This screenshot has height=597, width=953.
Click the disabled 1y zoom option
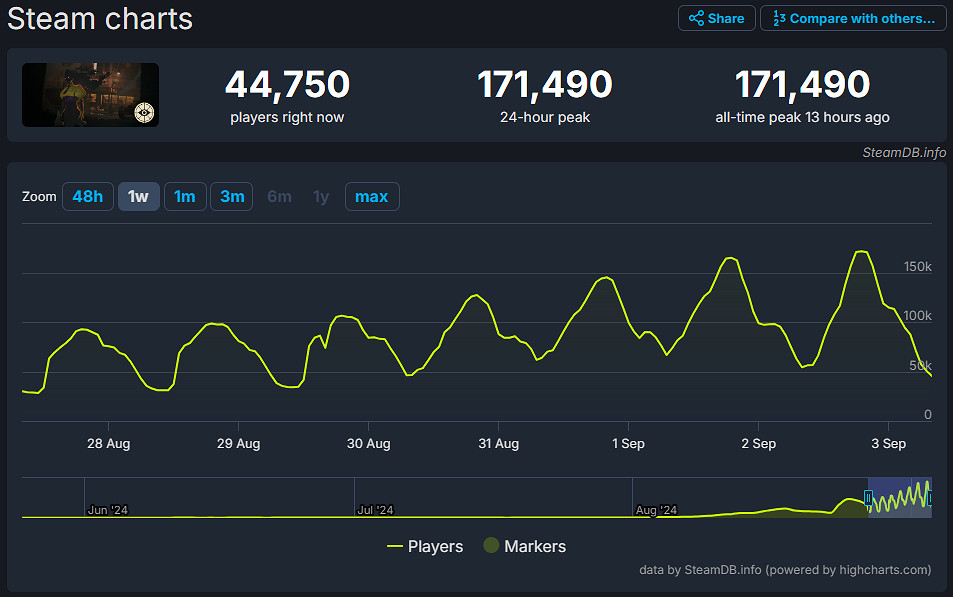[x=321, y=196]
